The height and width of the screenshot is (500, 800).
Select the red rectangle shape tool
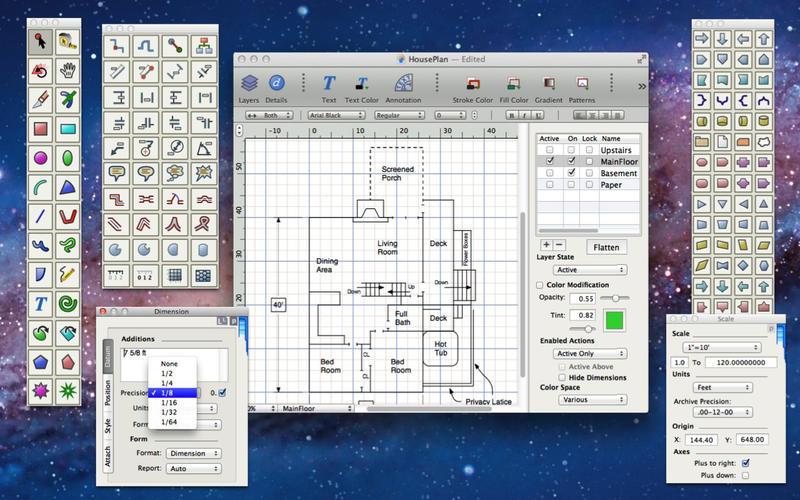point(40,128)
